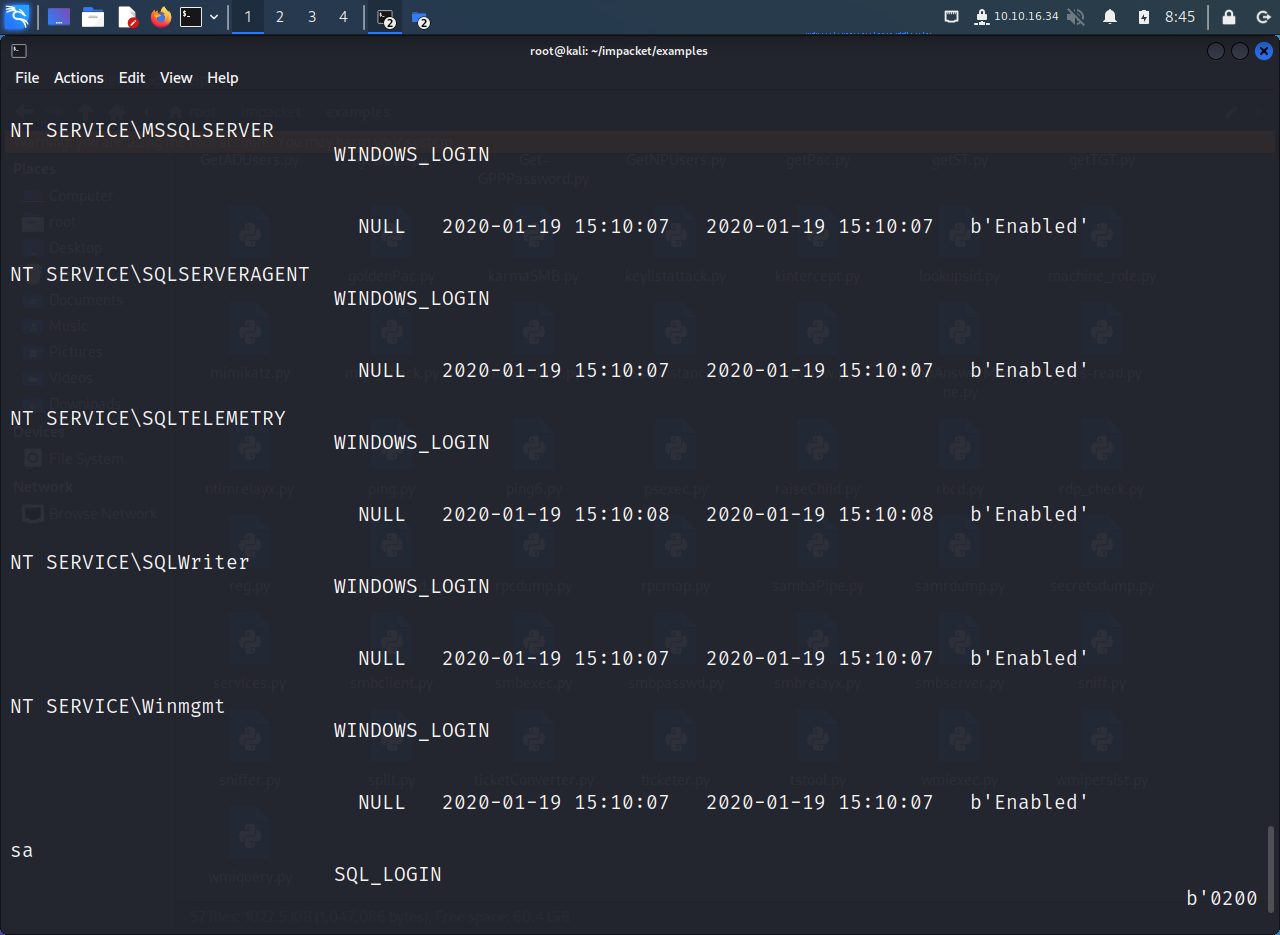
Task: Lock the screen with padlock icon
Action: pos(1229,17)
